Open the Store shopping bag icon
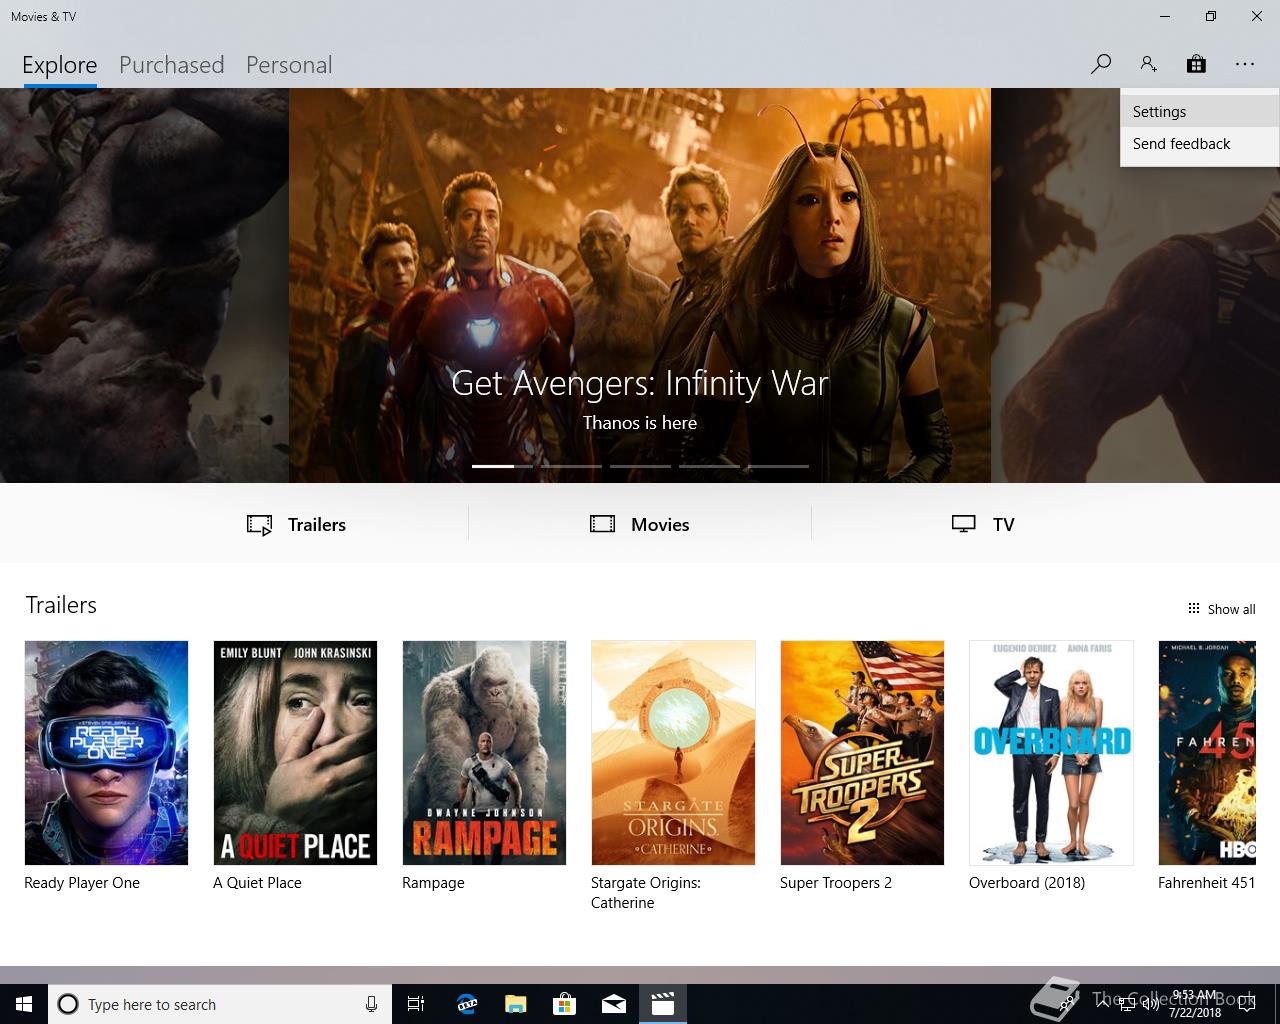 [1196, 64]
